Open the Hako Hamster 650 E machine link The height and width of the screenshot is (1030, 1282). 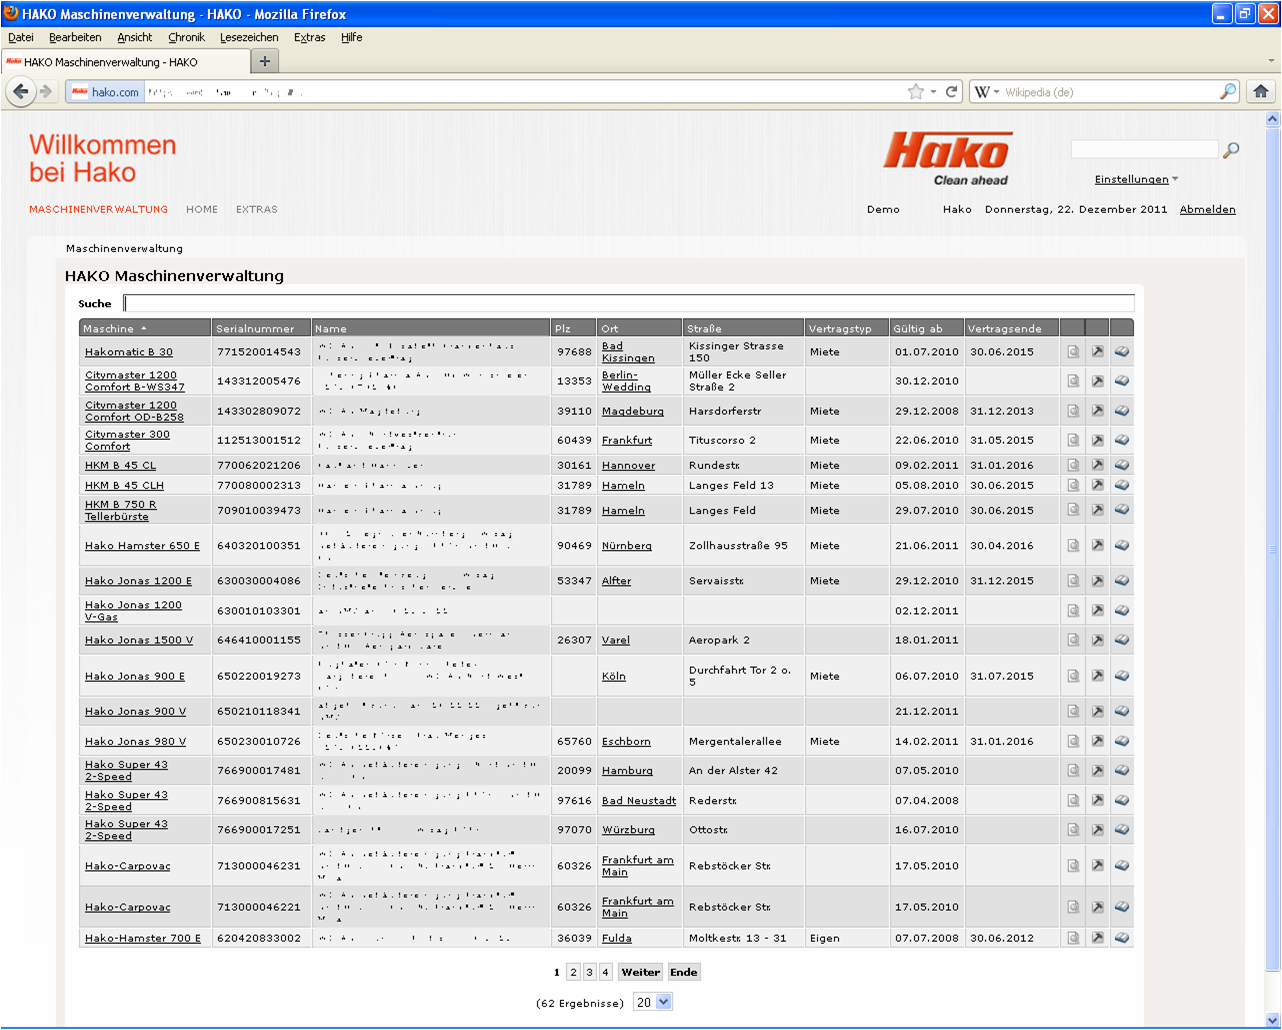[x=142, y=546]
